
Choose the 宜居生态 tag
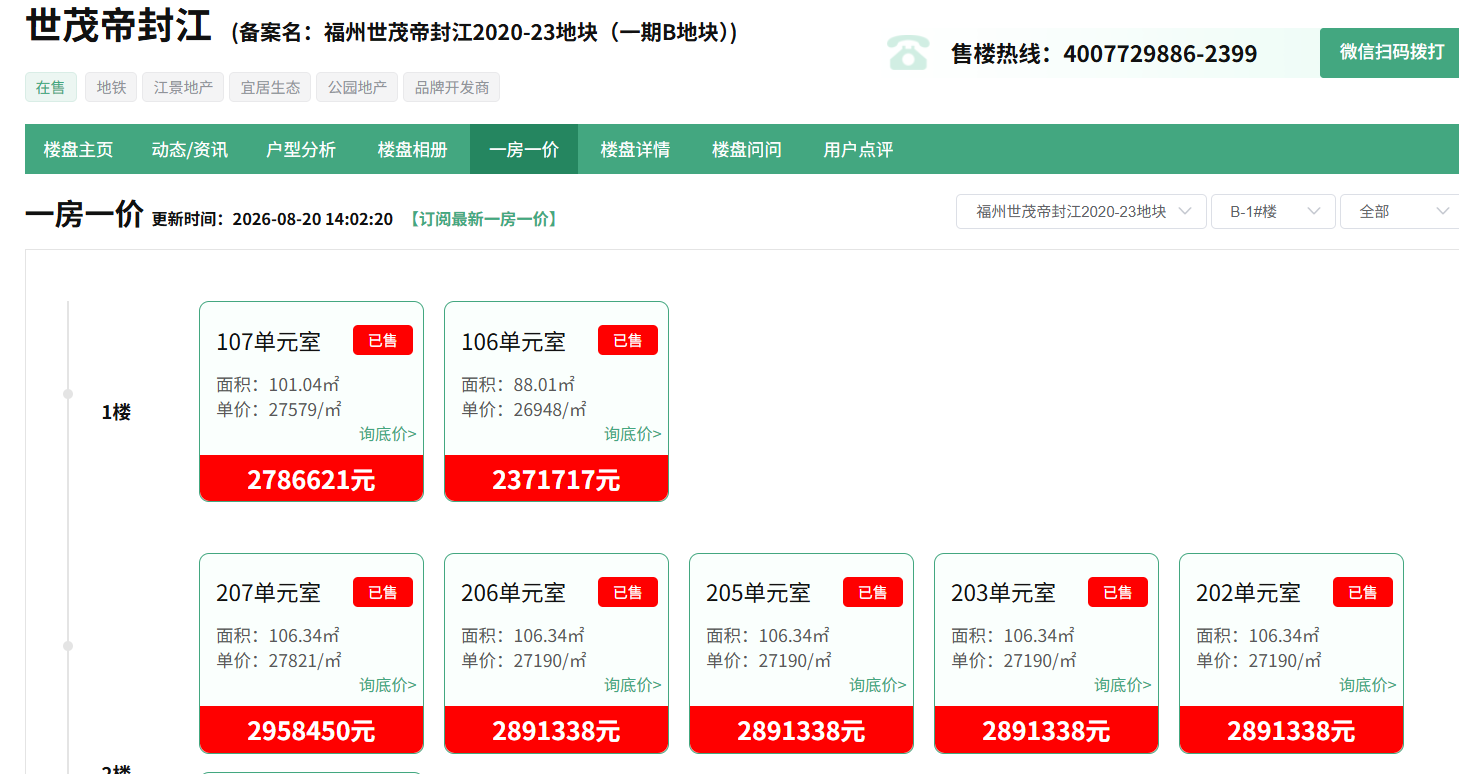pos(270,87)
